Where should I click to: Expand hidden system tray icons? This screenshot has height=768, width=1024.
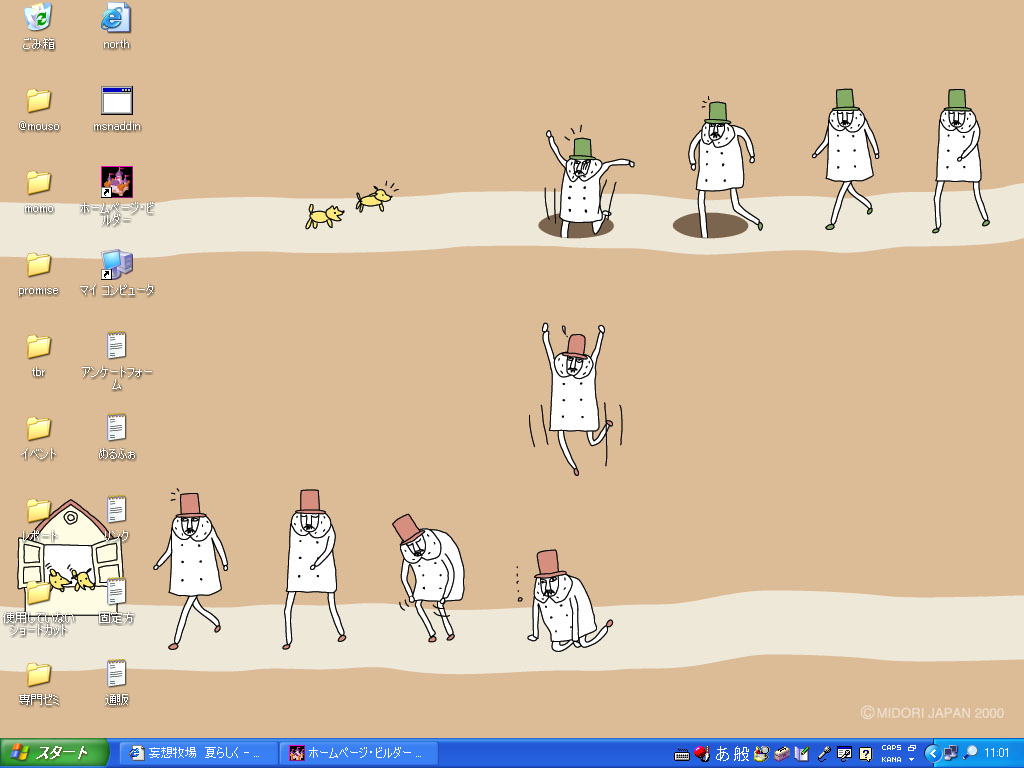pos(932,753)
